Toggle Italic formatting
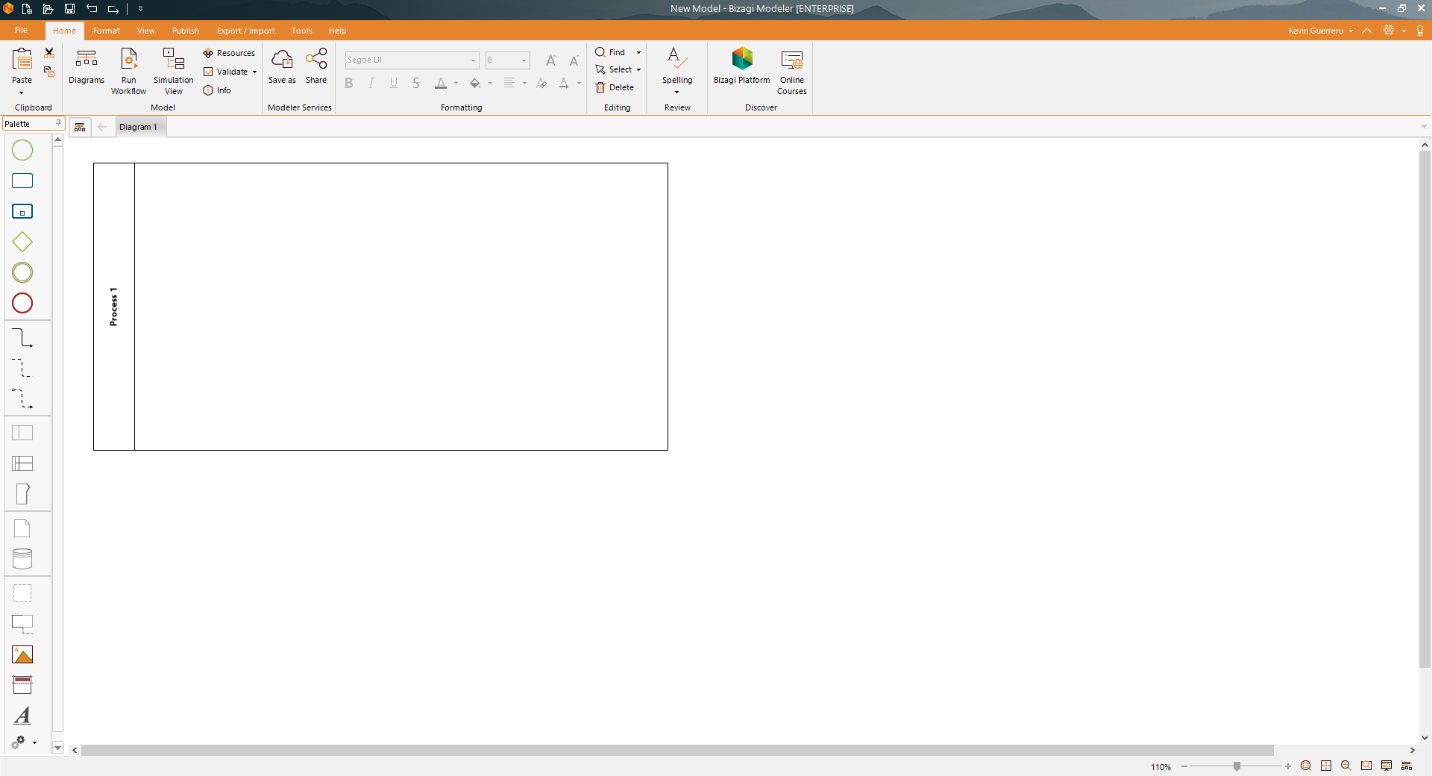1432x776 pixels. (x=371, y=83)
